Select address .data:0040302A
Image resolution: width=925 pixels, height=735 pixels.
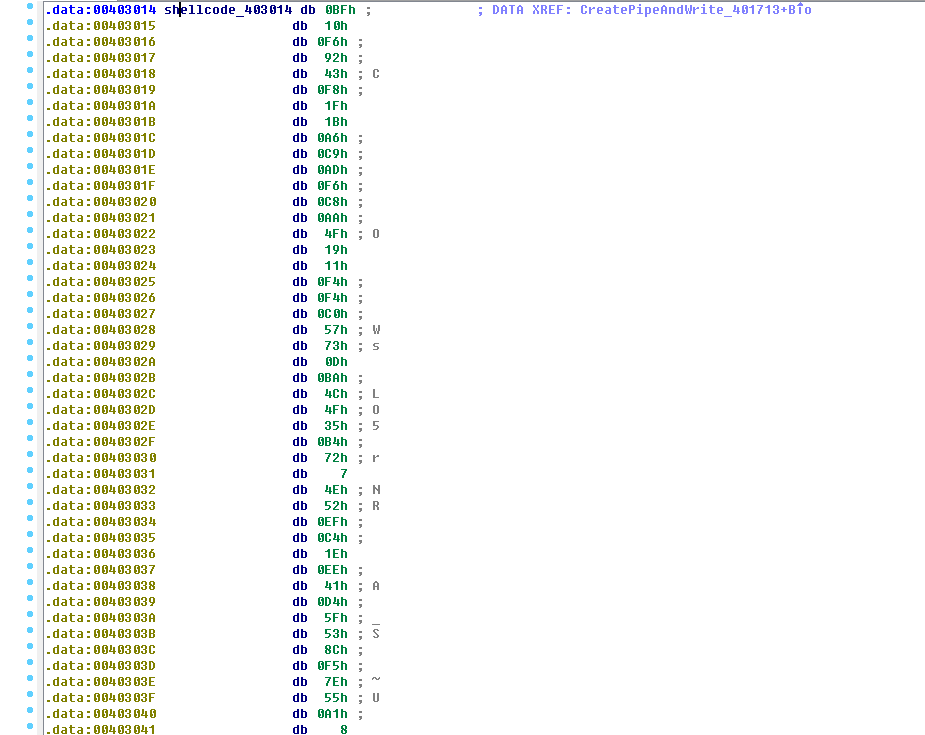[x=101, y=362]
